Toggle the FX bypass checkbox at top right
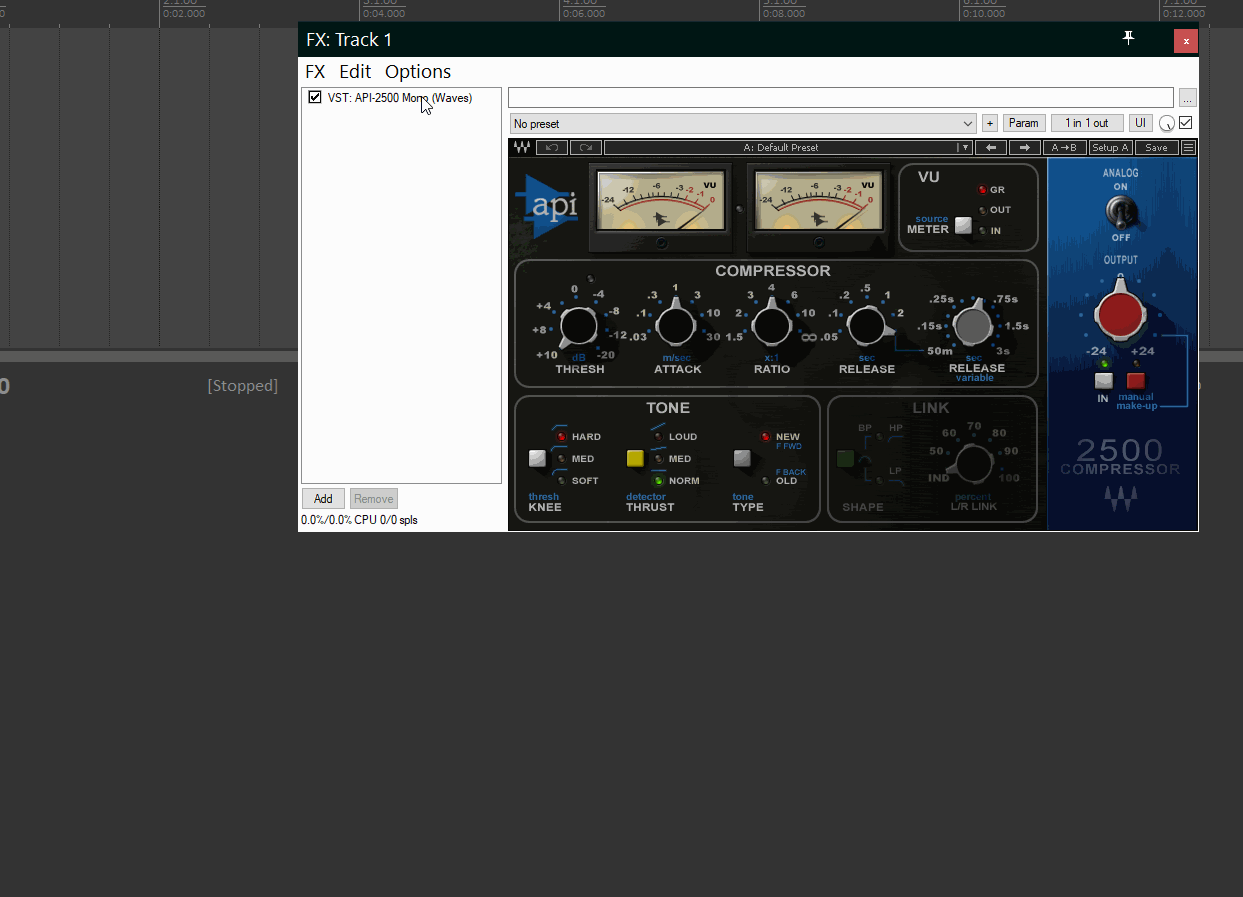This screenshot has height=897, width=1243. 1186,123
